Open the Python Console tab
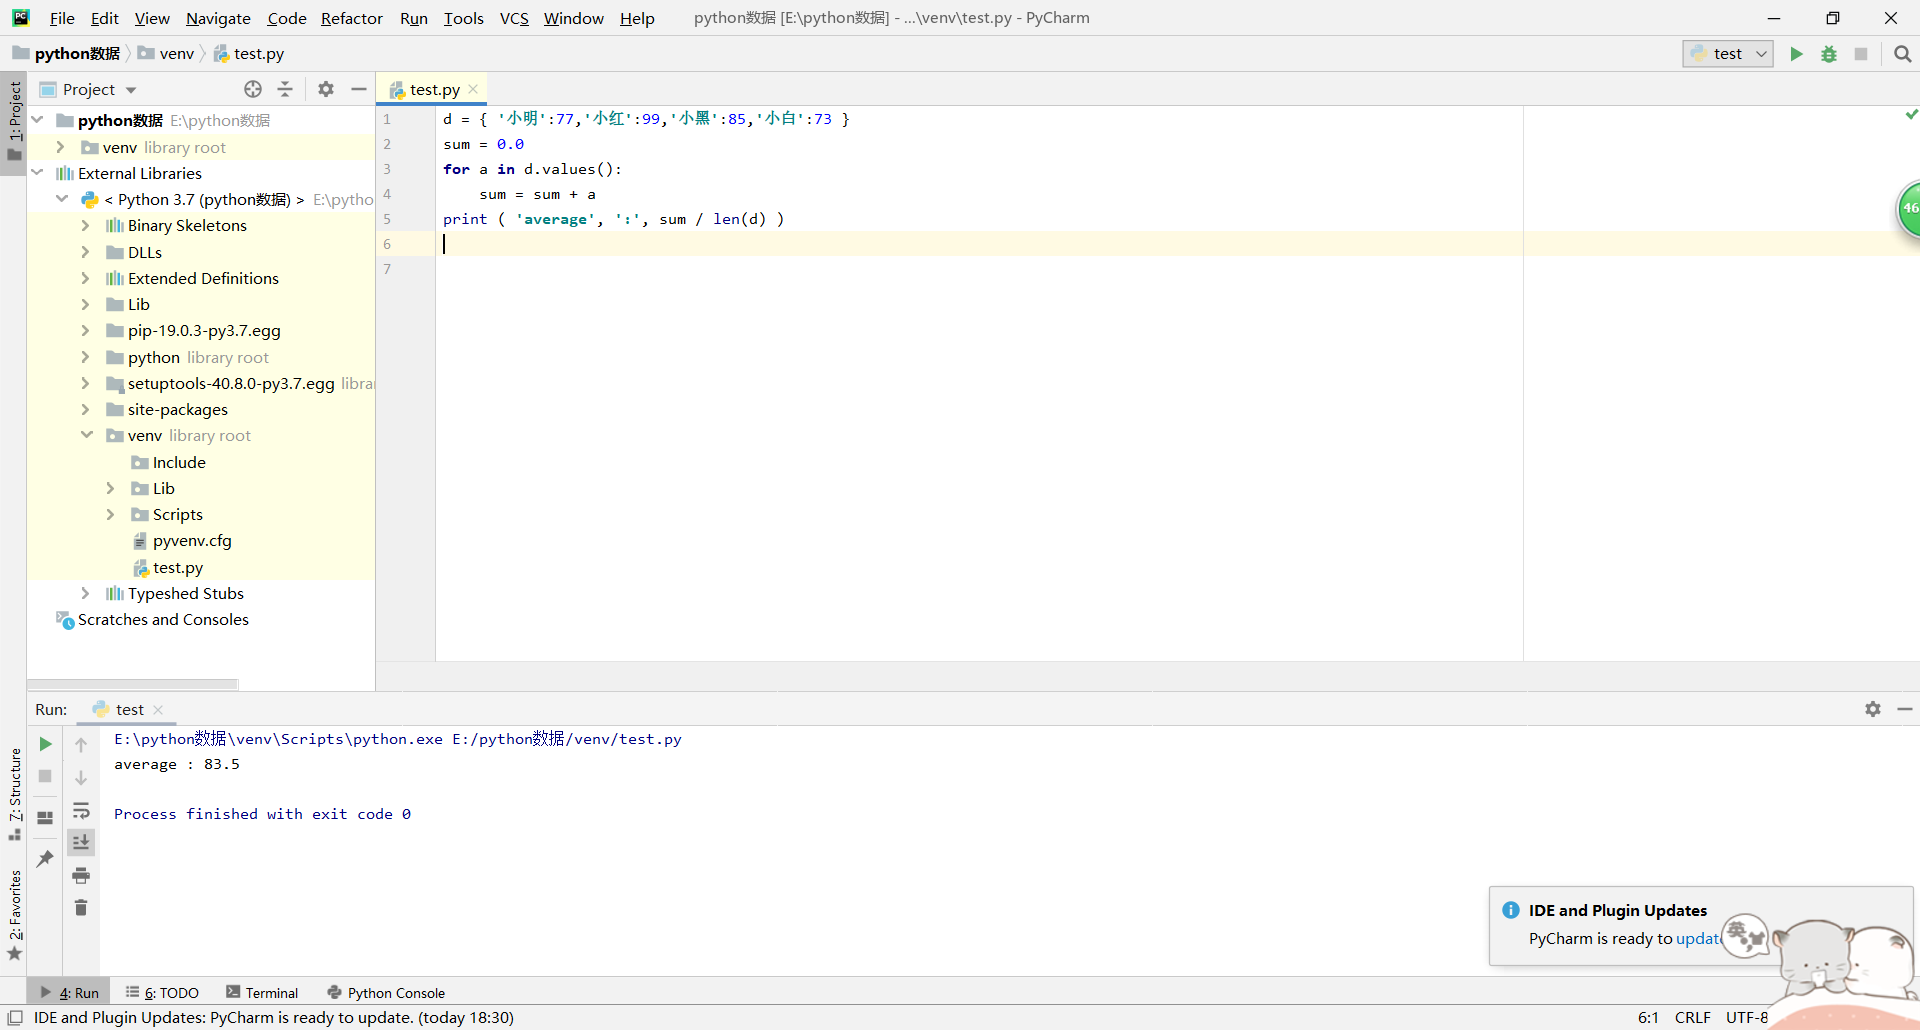Screen dimensions: 1920x1030 pyautogui.click(x=386, y=993)
